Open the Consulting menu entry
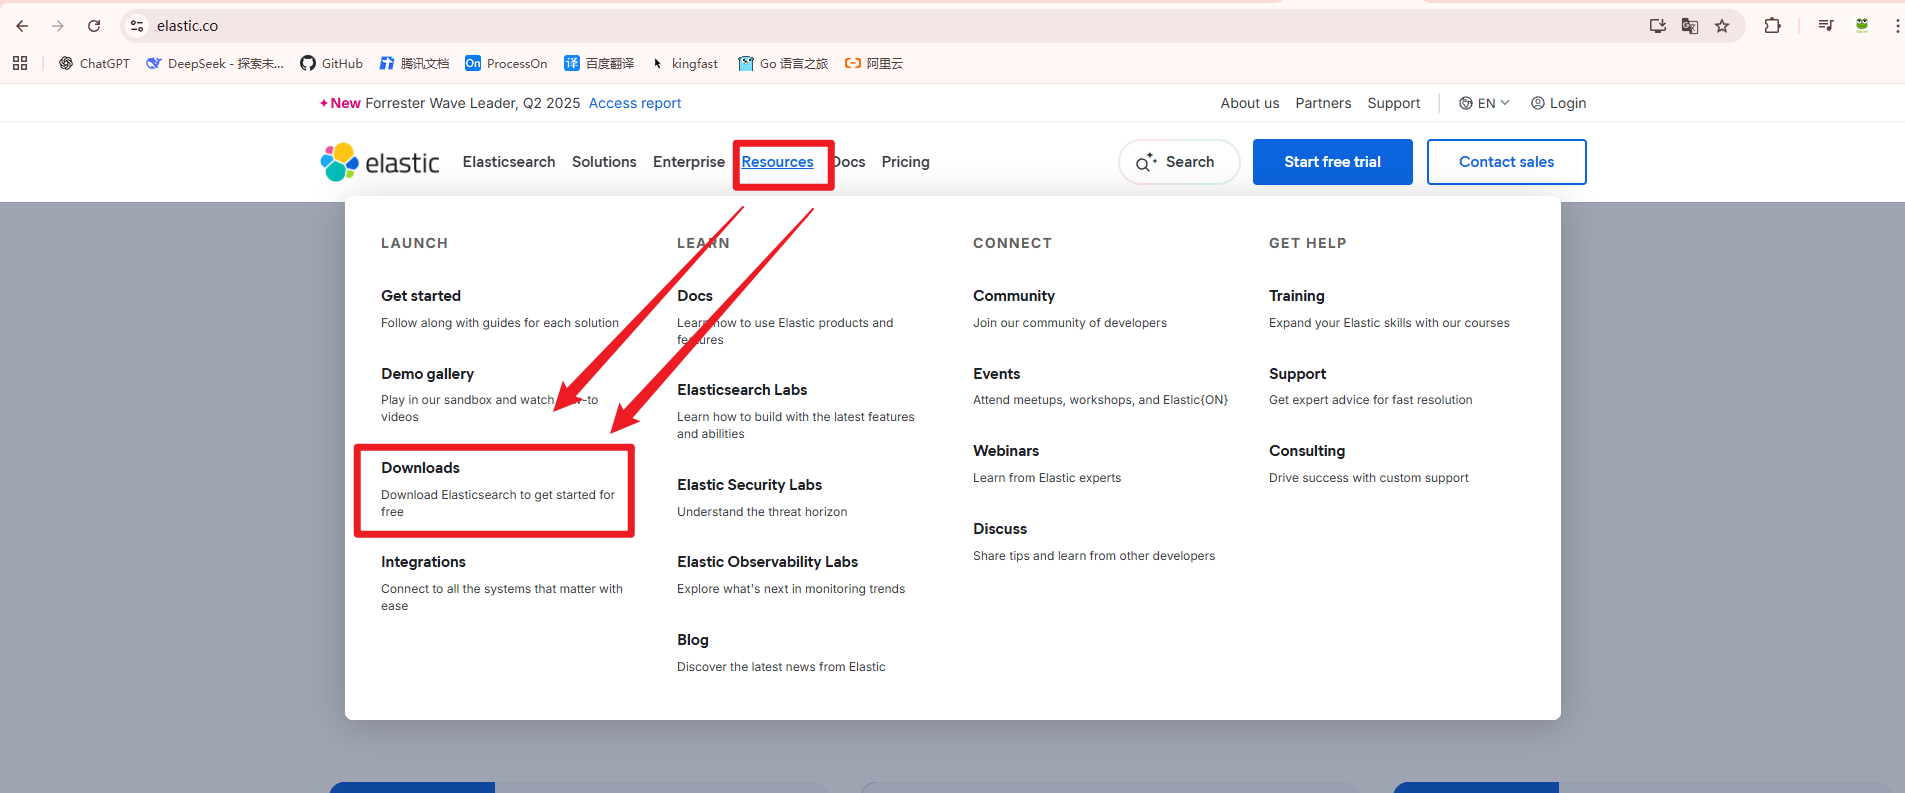 [x=1307, y=451]
